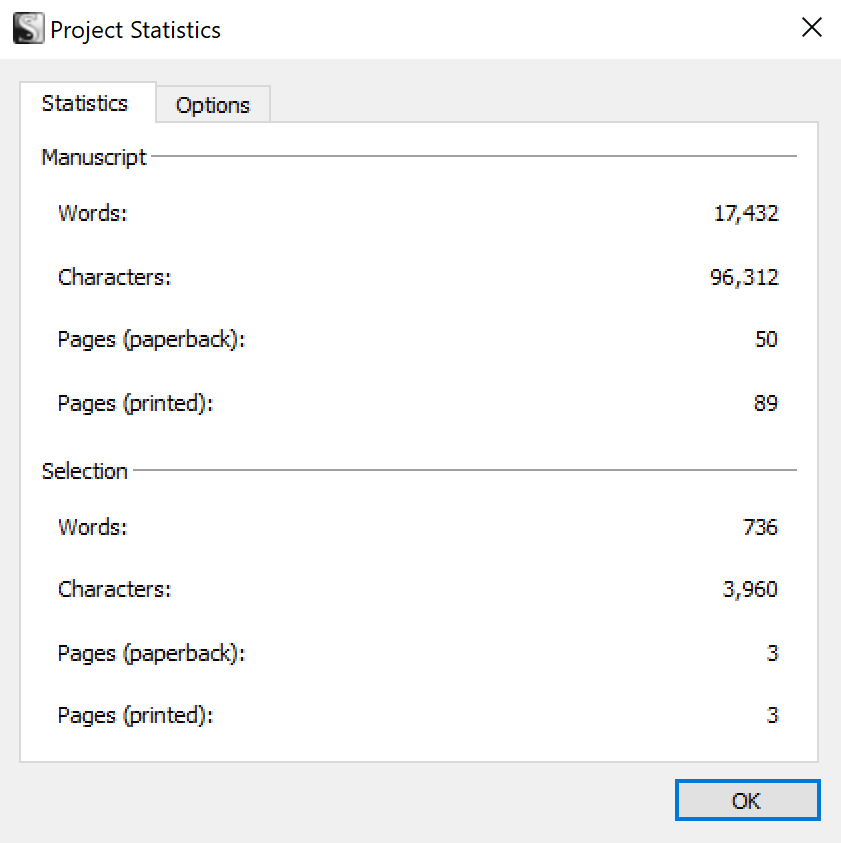Click manuscript character count 96,312
841x843 pixels.
point(744,277)
